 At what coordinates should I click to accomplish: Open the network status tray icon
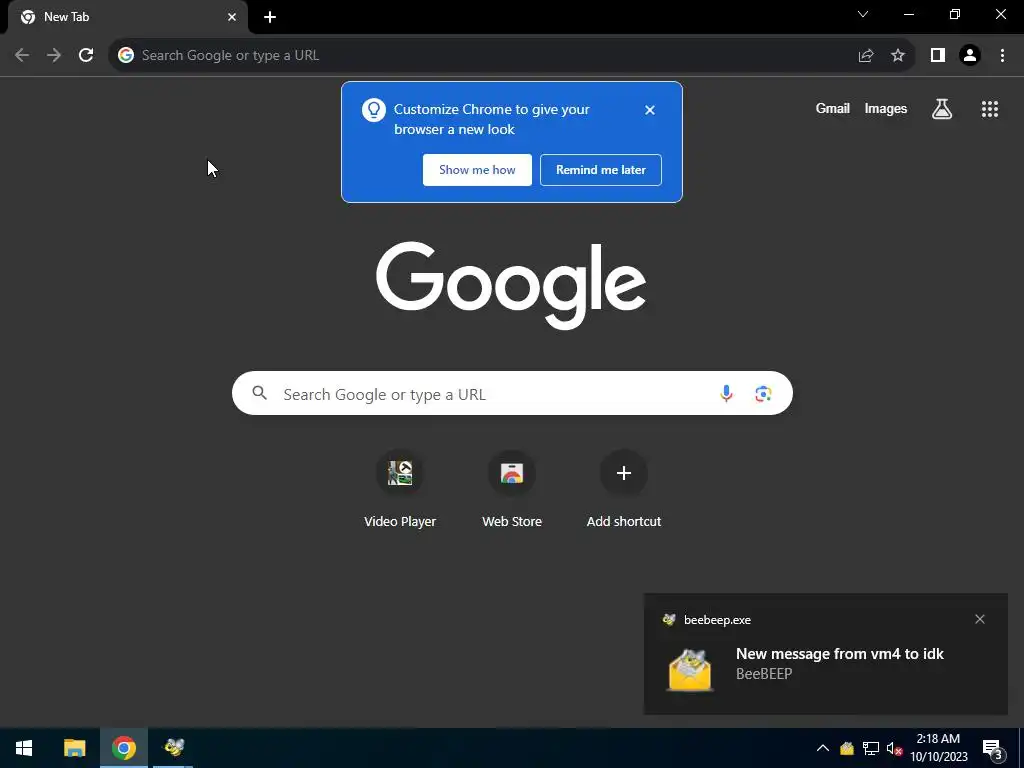coord(871,748)
